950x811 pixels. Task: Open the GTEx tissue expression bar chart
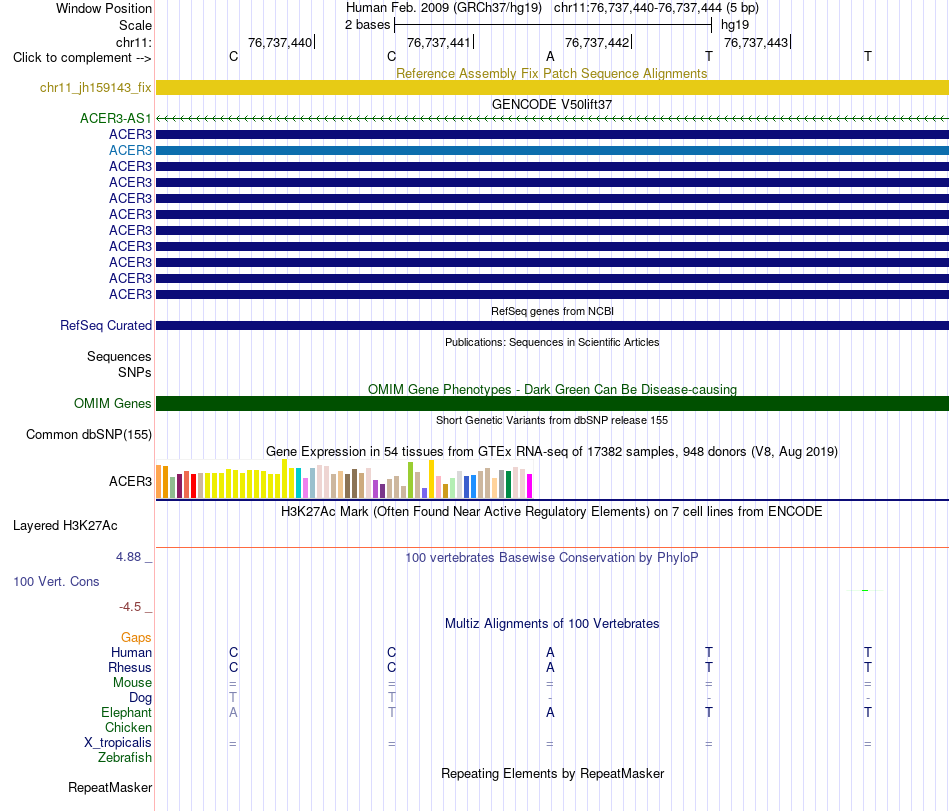[x=344, y=479]
